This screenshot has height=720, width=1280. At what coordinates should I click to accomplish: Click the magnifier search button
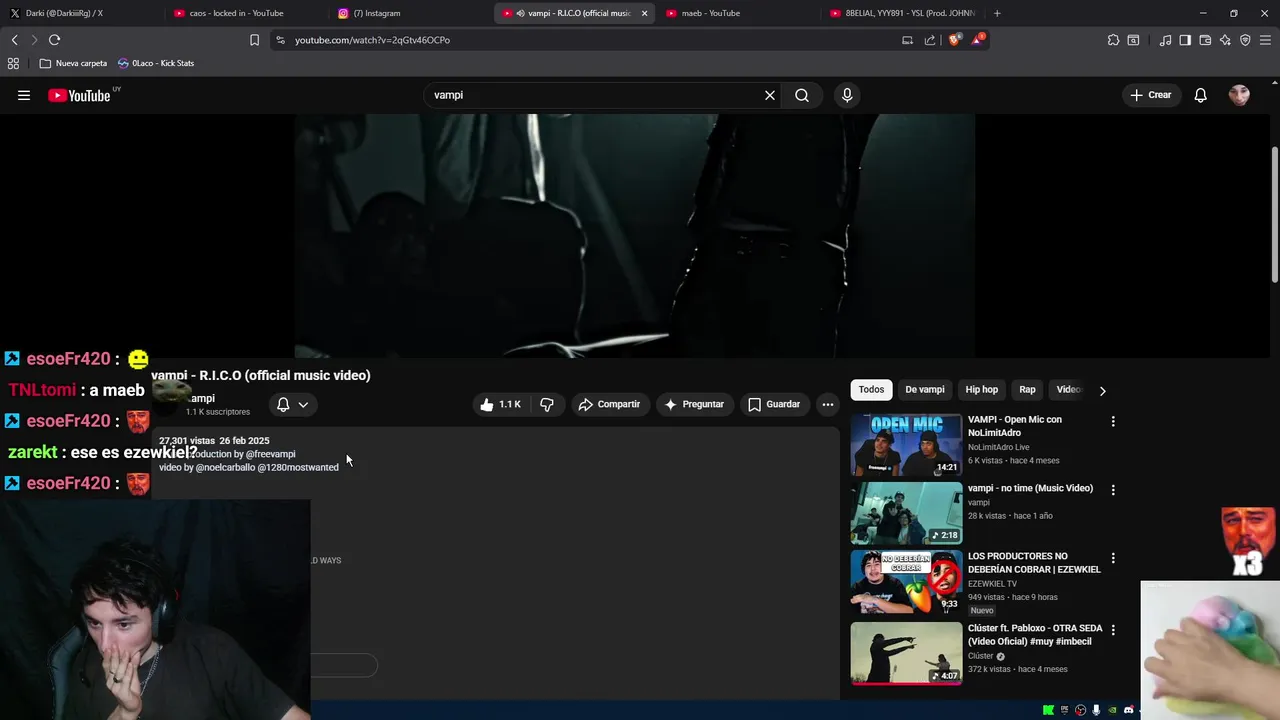802,95
